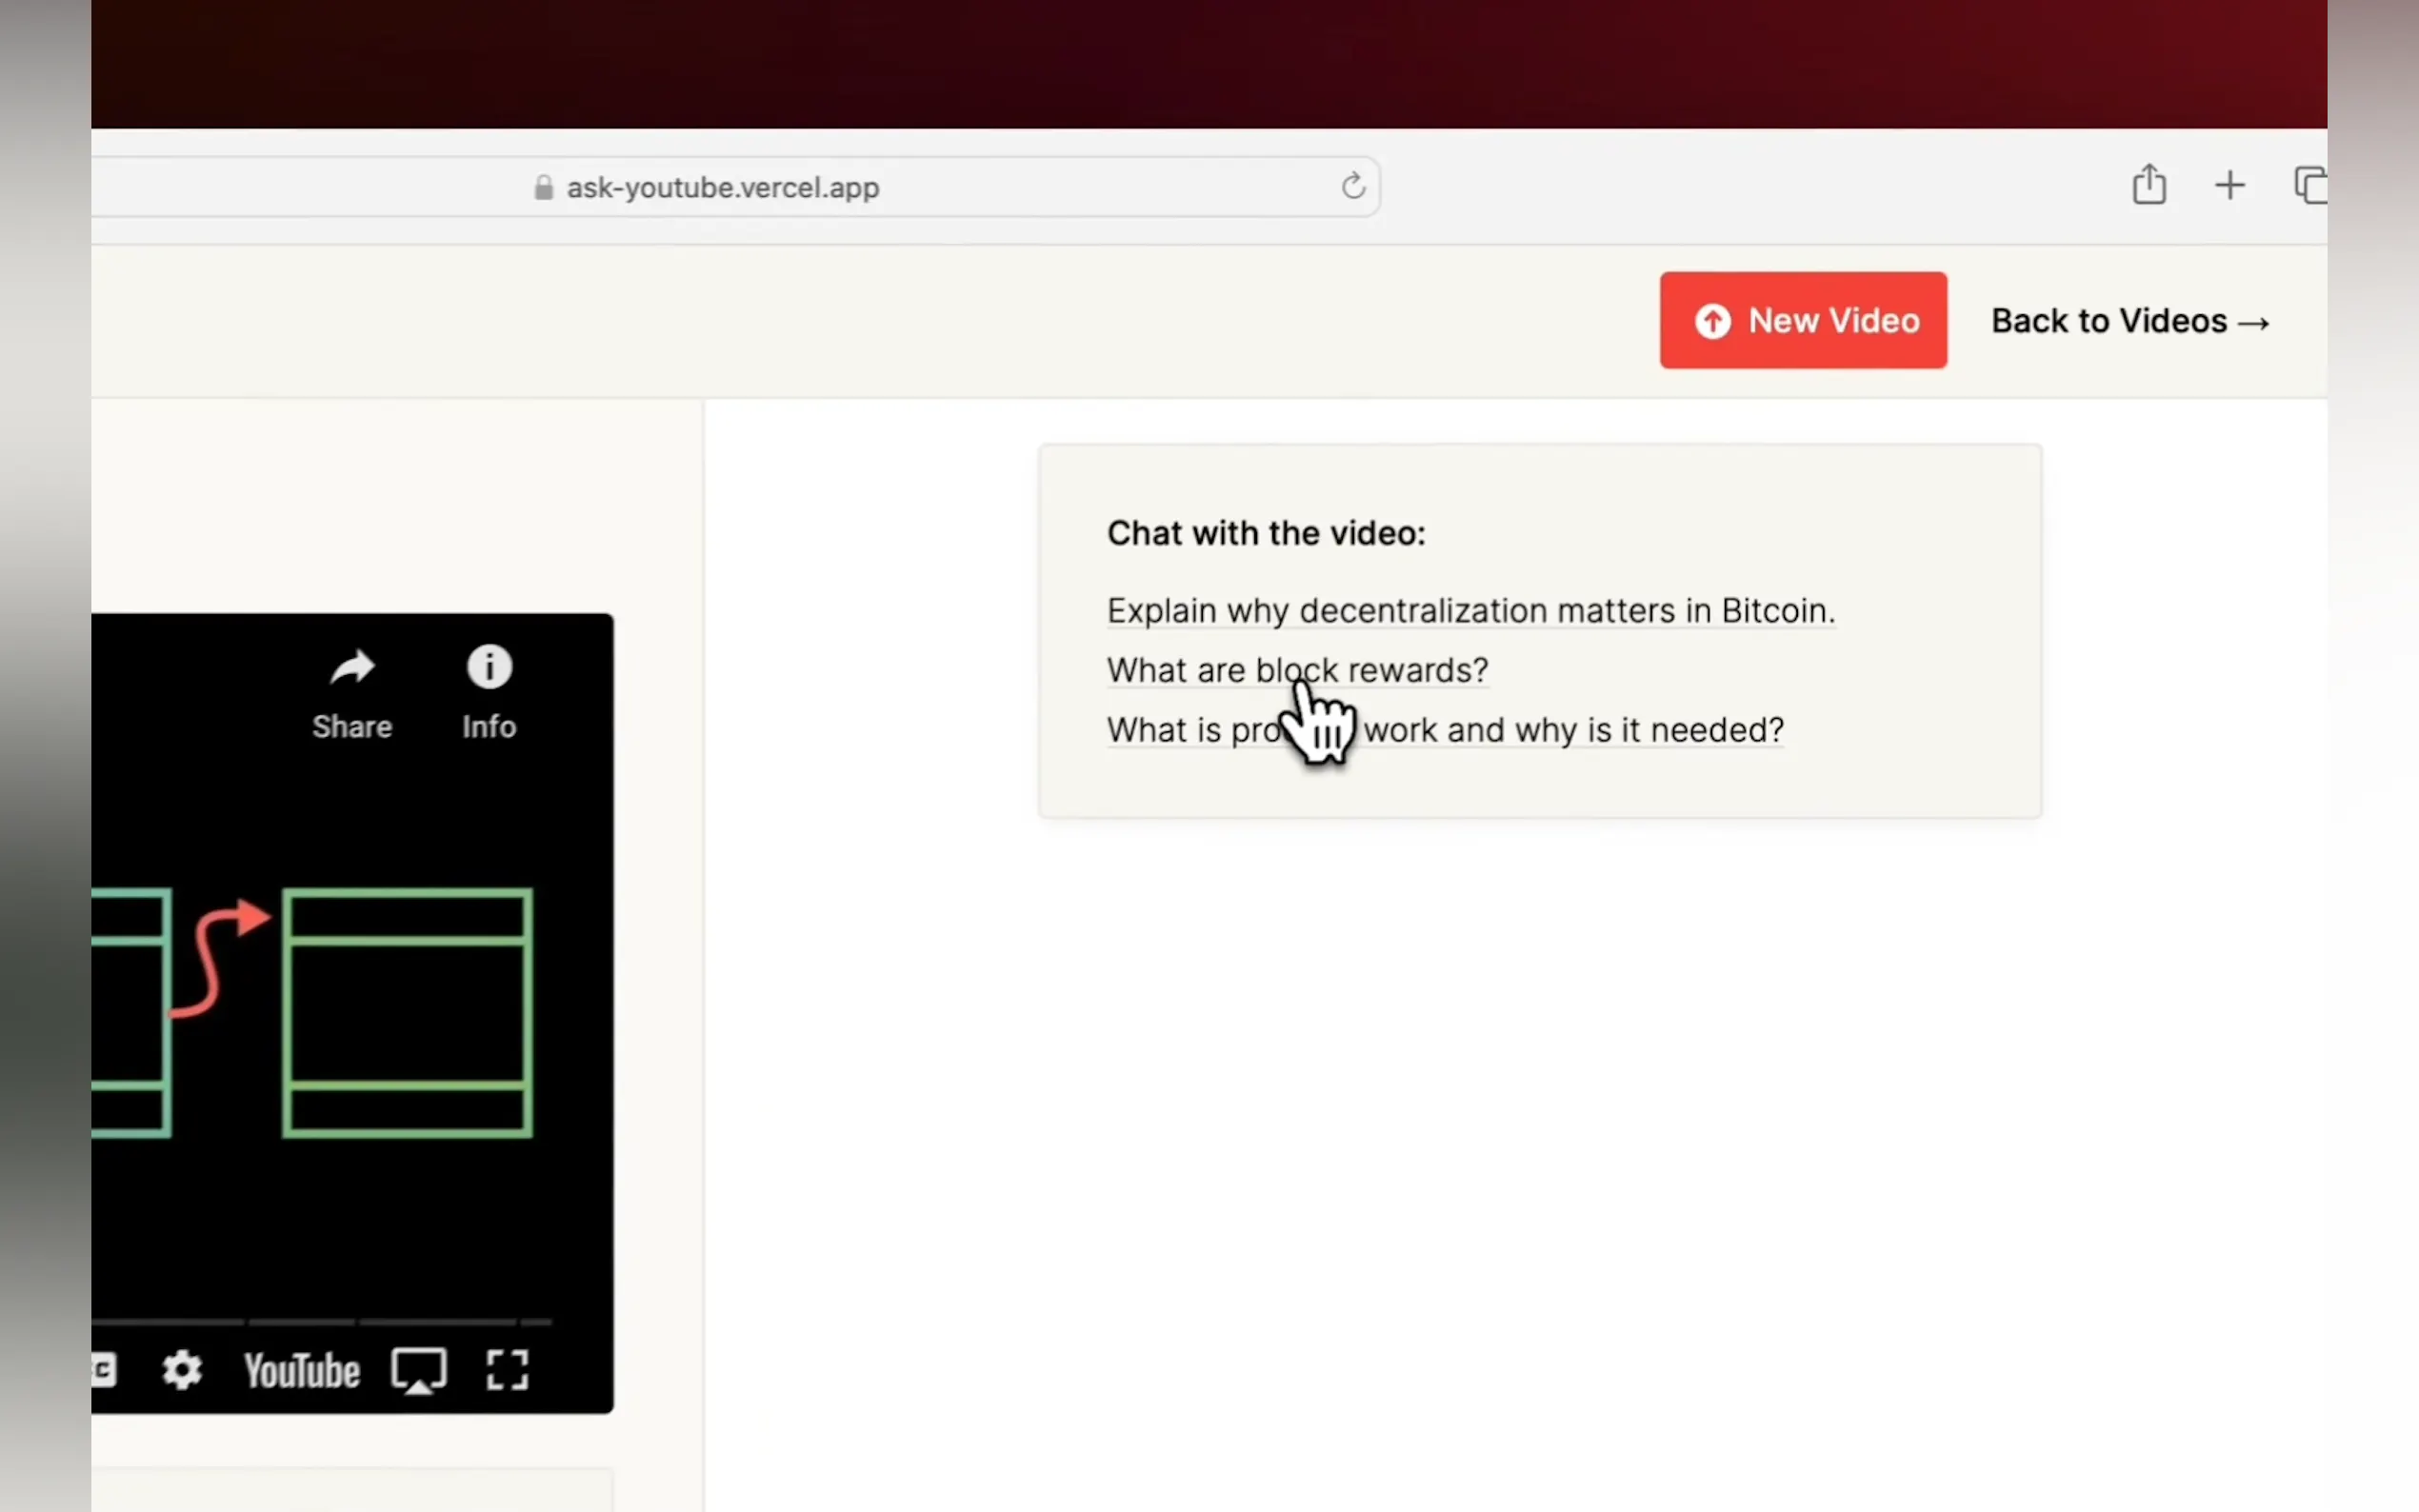Screen dimensions: 2419x1512
Task: Open the player settings gear menu
Action: coord(181,1370)
